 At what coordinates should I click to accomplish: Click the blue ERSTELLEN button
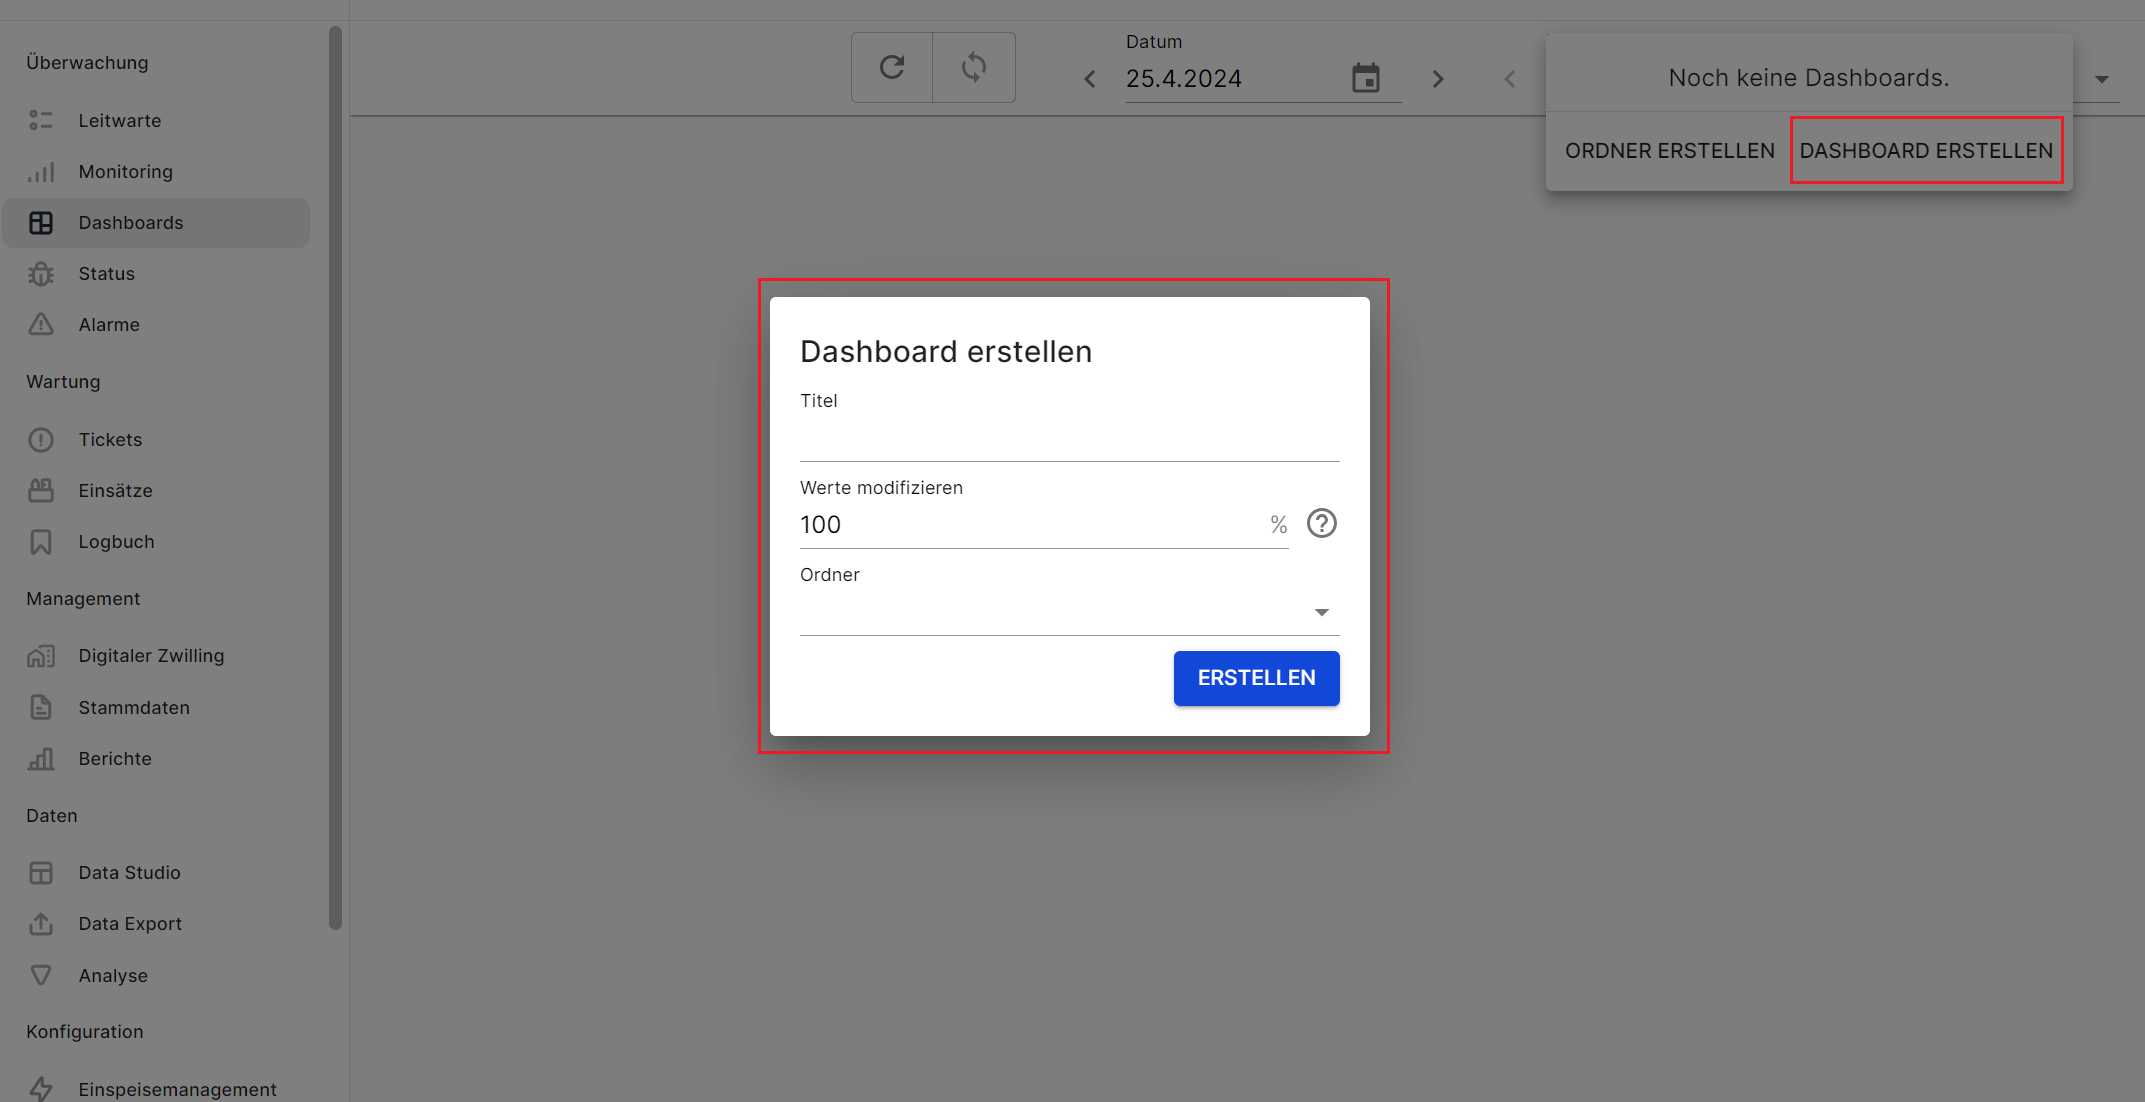[x=1256, y=678]
